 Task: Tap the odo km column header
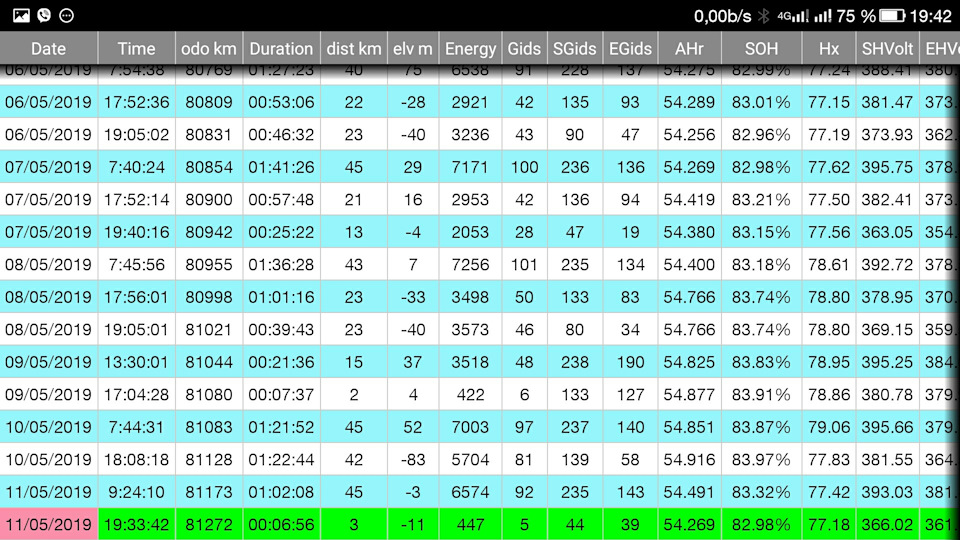point(209,48)
